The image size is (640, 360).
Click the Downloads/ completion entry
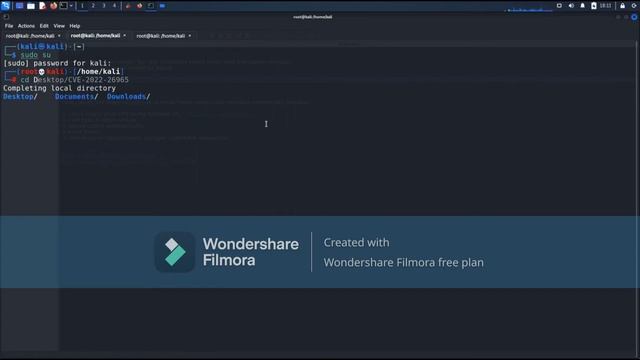(x=129, y=97)
